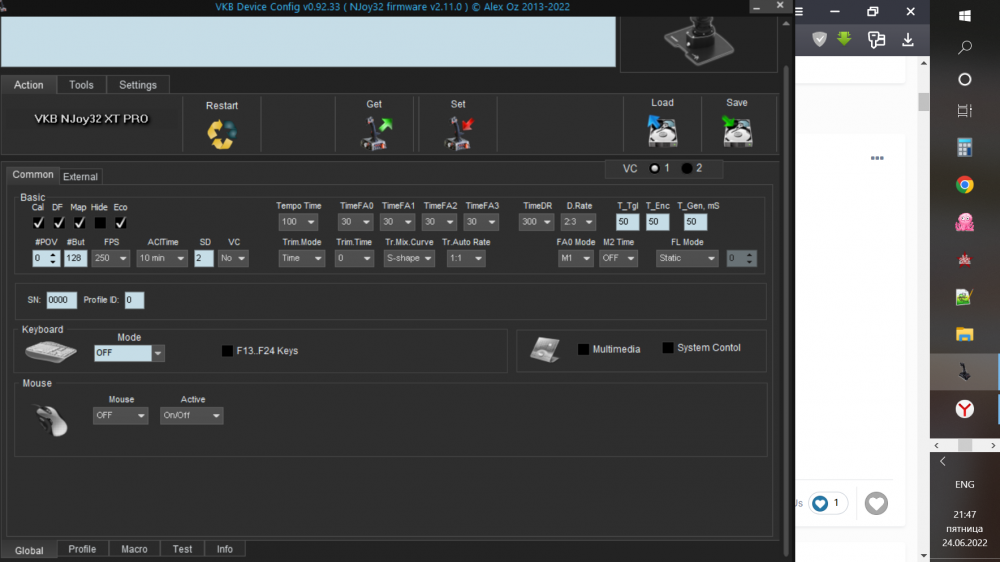This screenshot has width=1000, height=562.
Task: Open the ACITime dropdown
Action: 161,258
